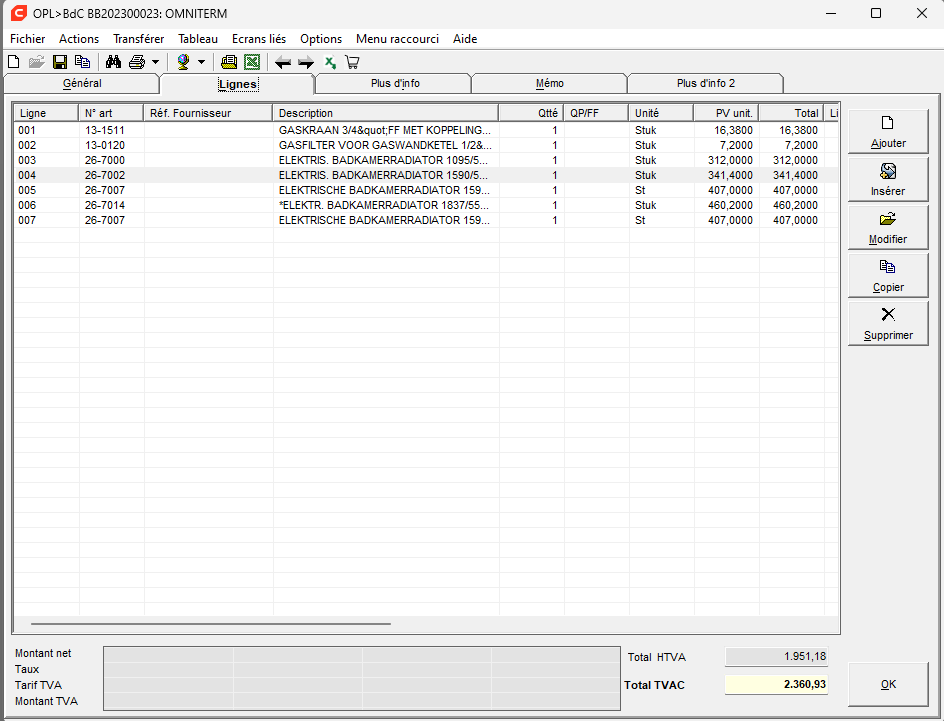The height and width of the screenshot is (721, 944).
Task: Click the copy documents toolbar icon
Action: pos(82,62)
